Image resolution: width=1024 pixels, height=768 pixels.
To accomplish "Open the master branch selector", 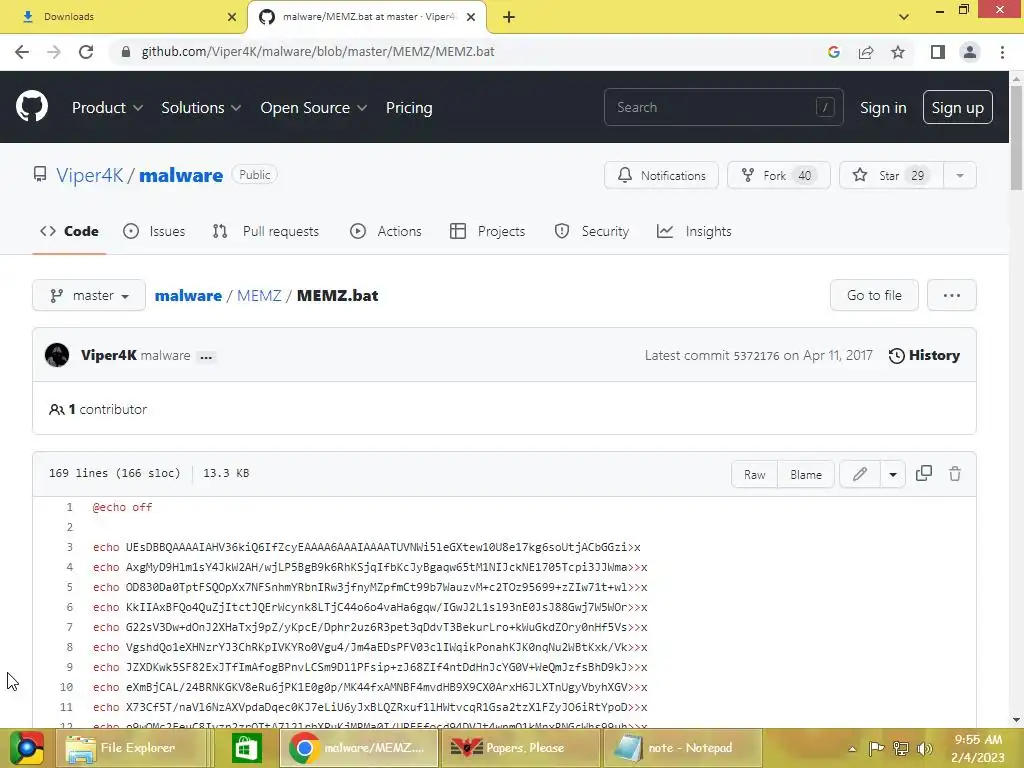I will pyautogui.click(x=89, y=295).
